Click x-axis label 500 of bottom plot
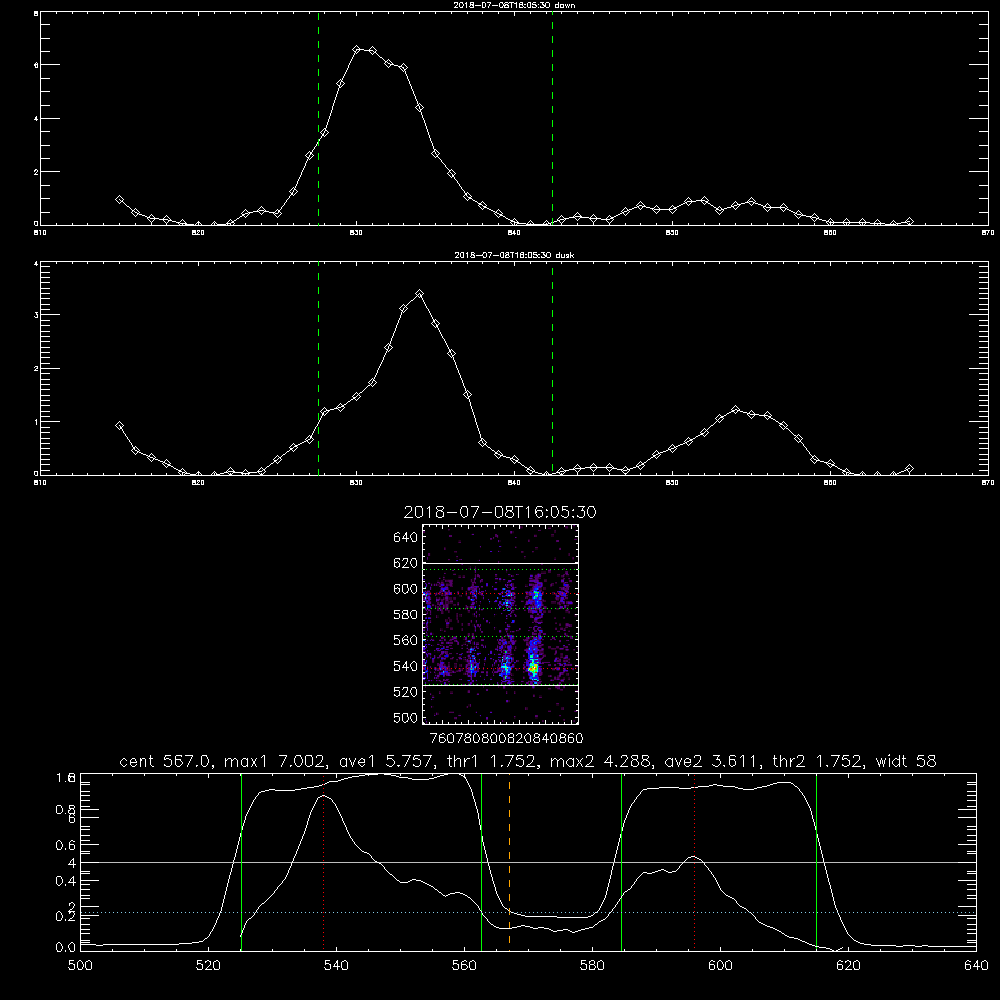Image resolution: width=1000 pixels, height=1000 pixels. (x=80, y=966)
